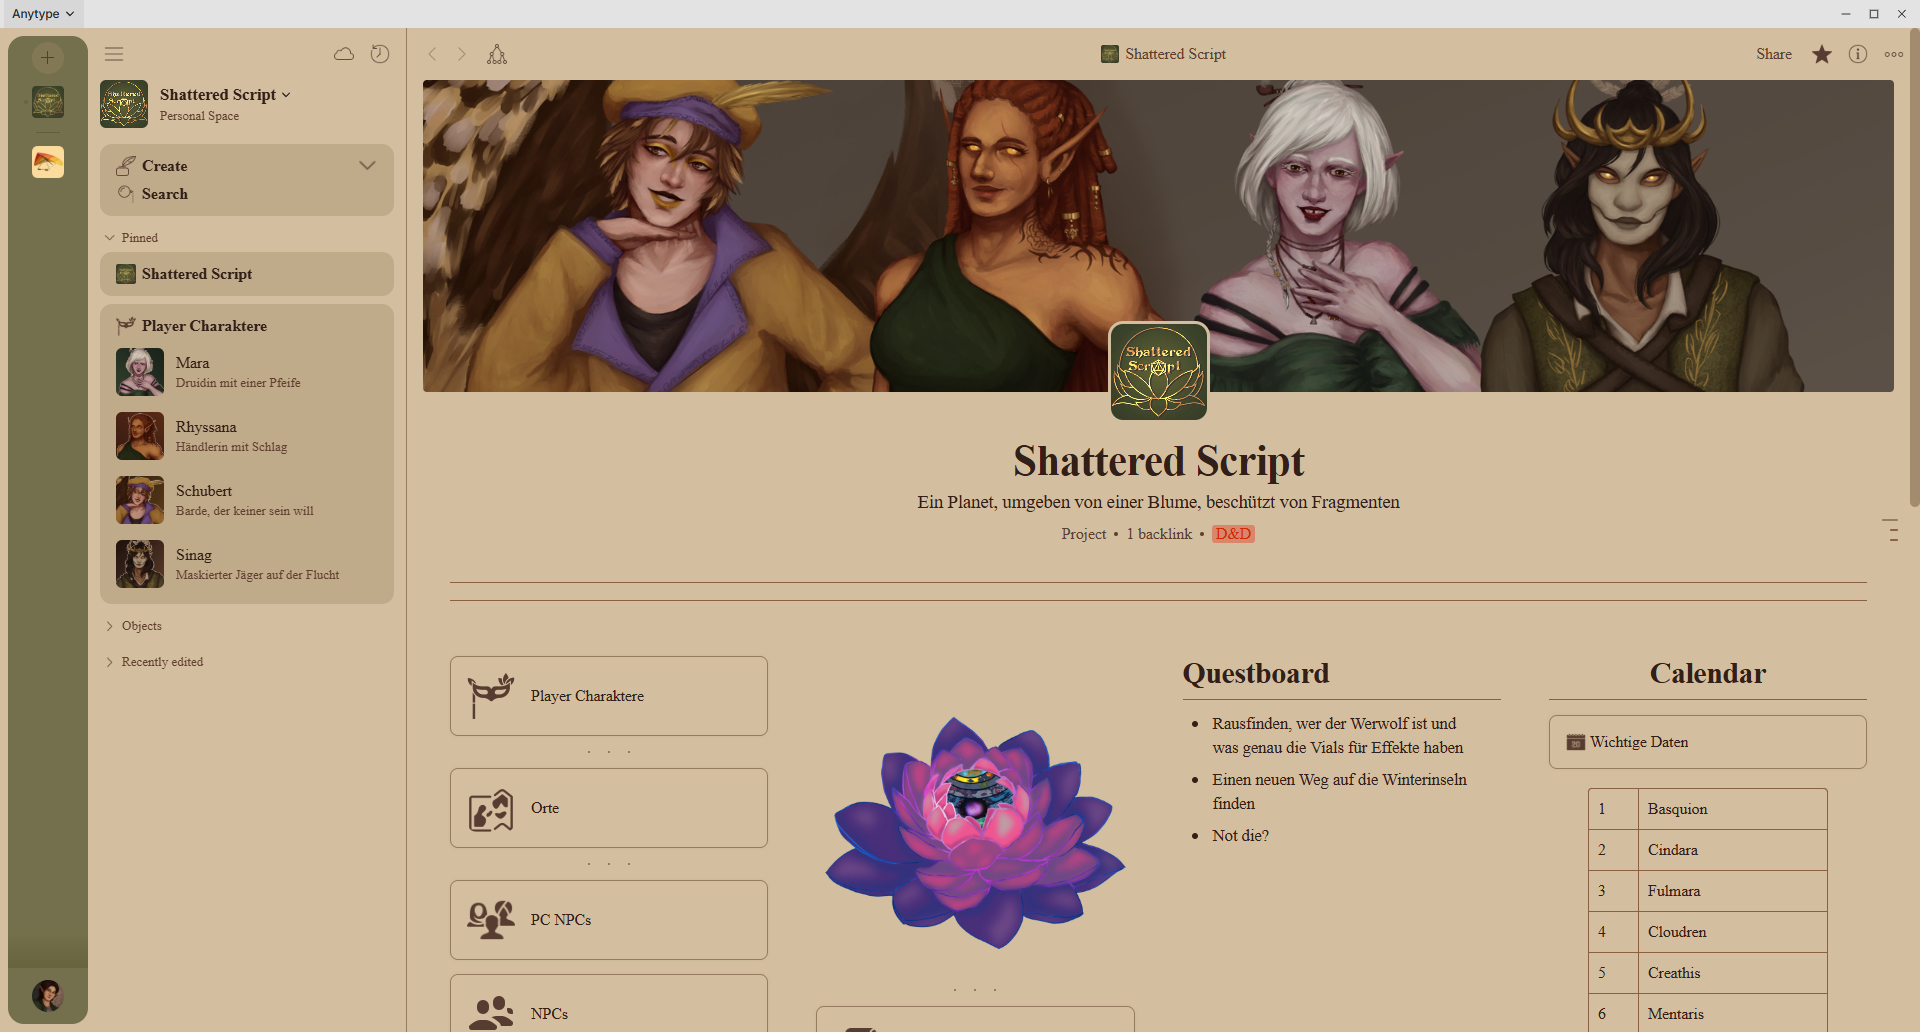This screenshot has height=1032, width=1920.
Task: Open the graph view icon
Action: [x=497, y=54]
